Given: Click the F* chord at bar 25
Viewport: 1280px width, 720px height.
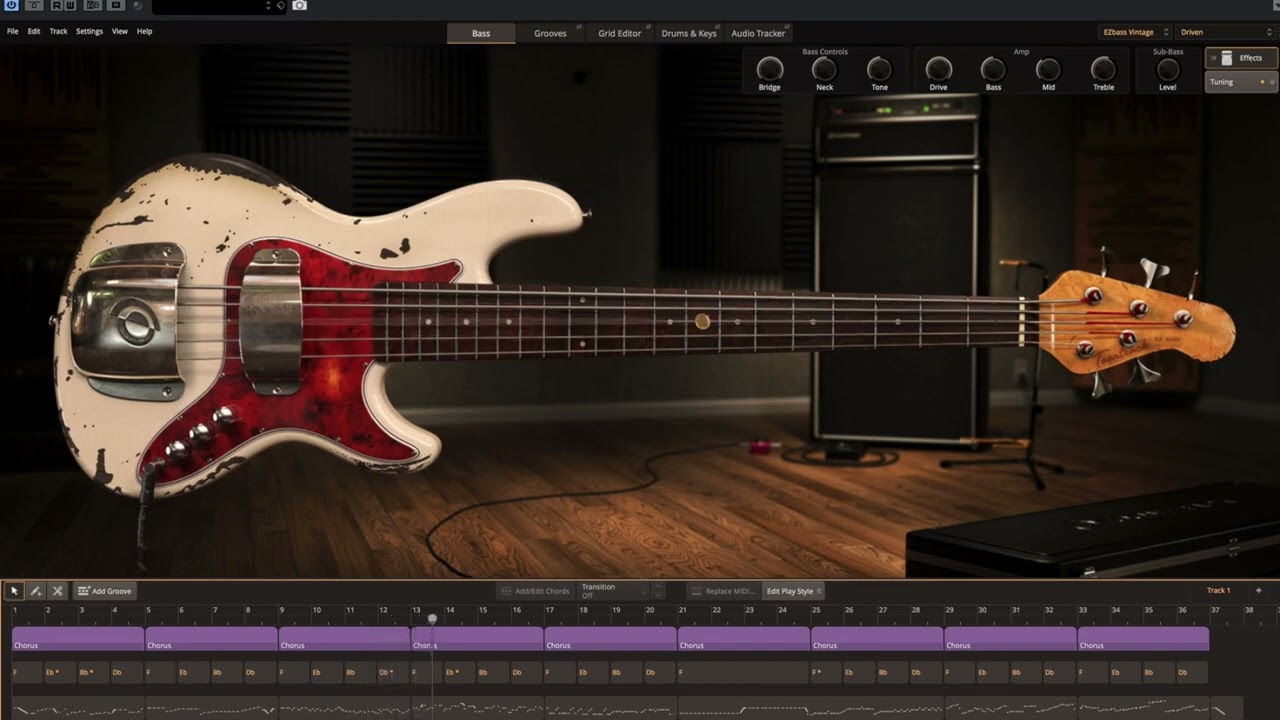Looking at the screenshot, I should [827, 672].
